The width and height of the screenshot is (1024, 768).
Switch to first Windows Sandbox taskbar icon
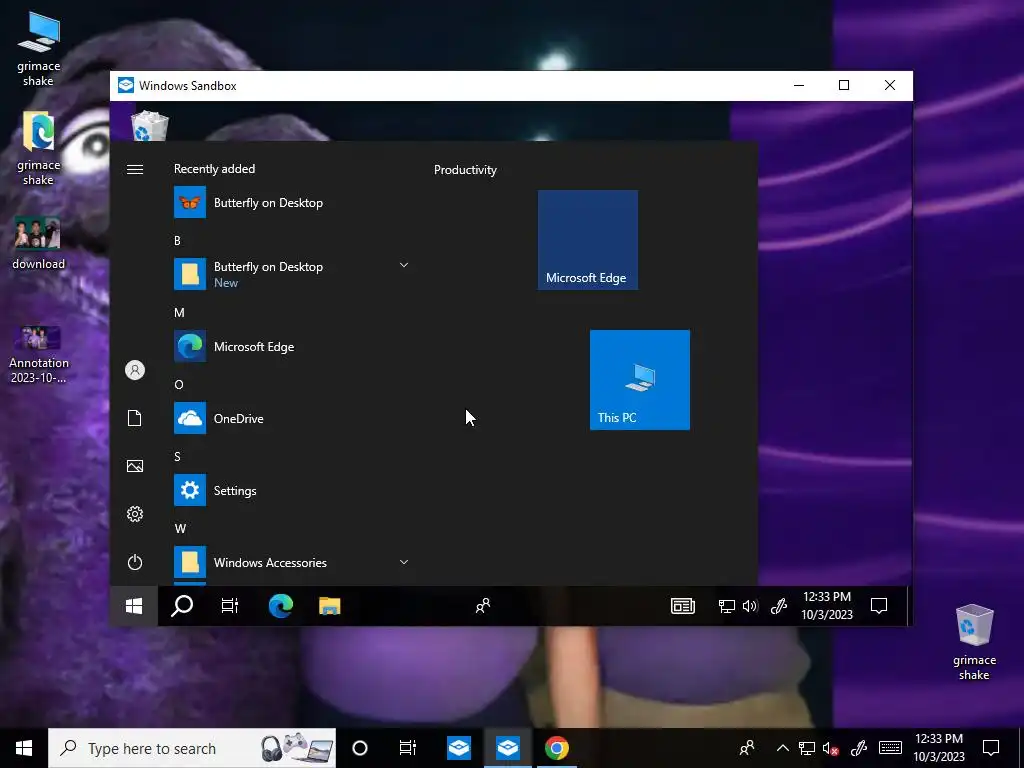tap(459, 748)
